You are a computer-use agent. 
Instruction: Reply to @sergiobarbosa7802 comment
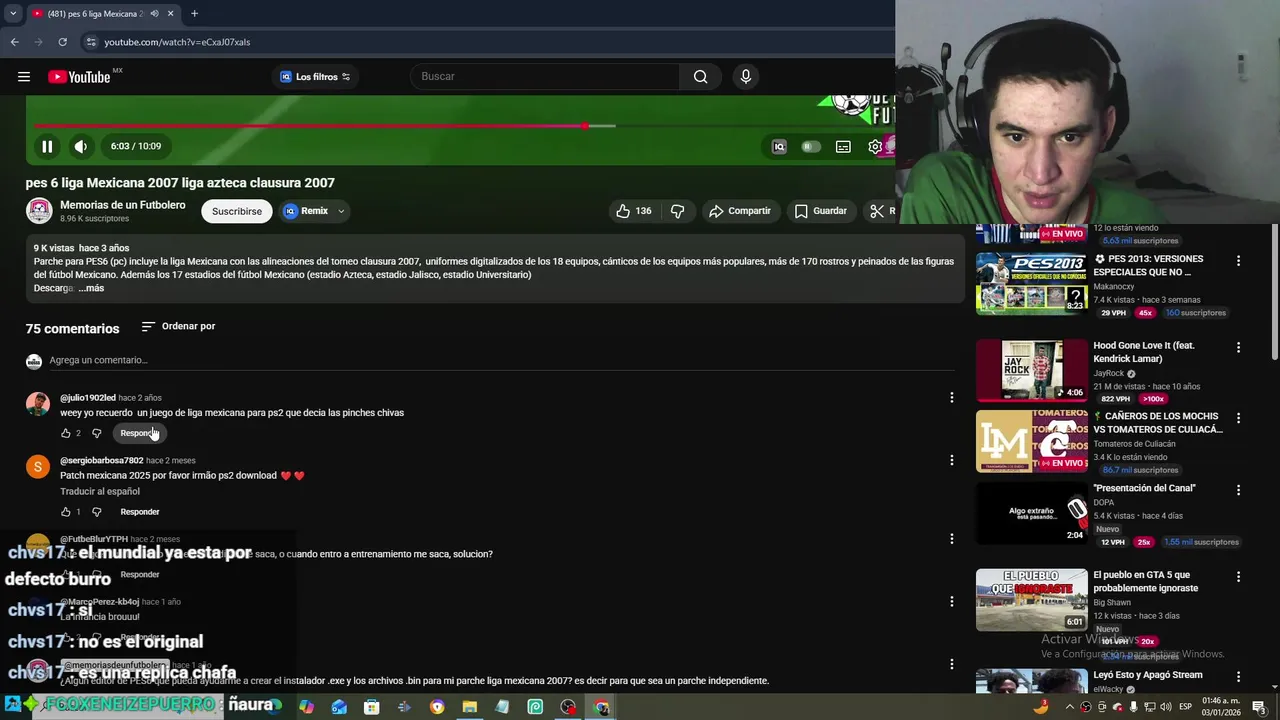[x=140, y=512]
